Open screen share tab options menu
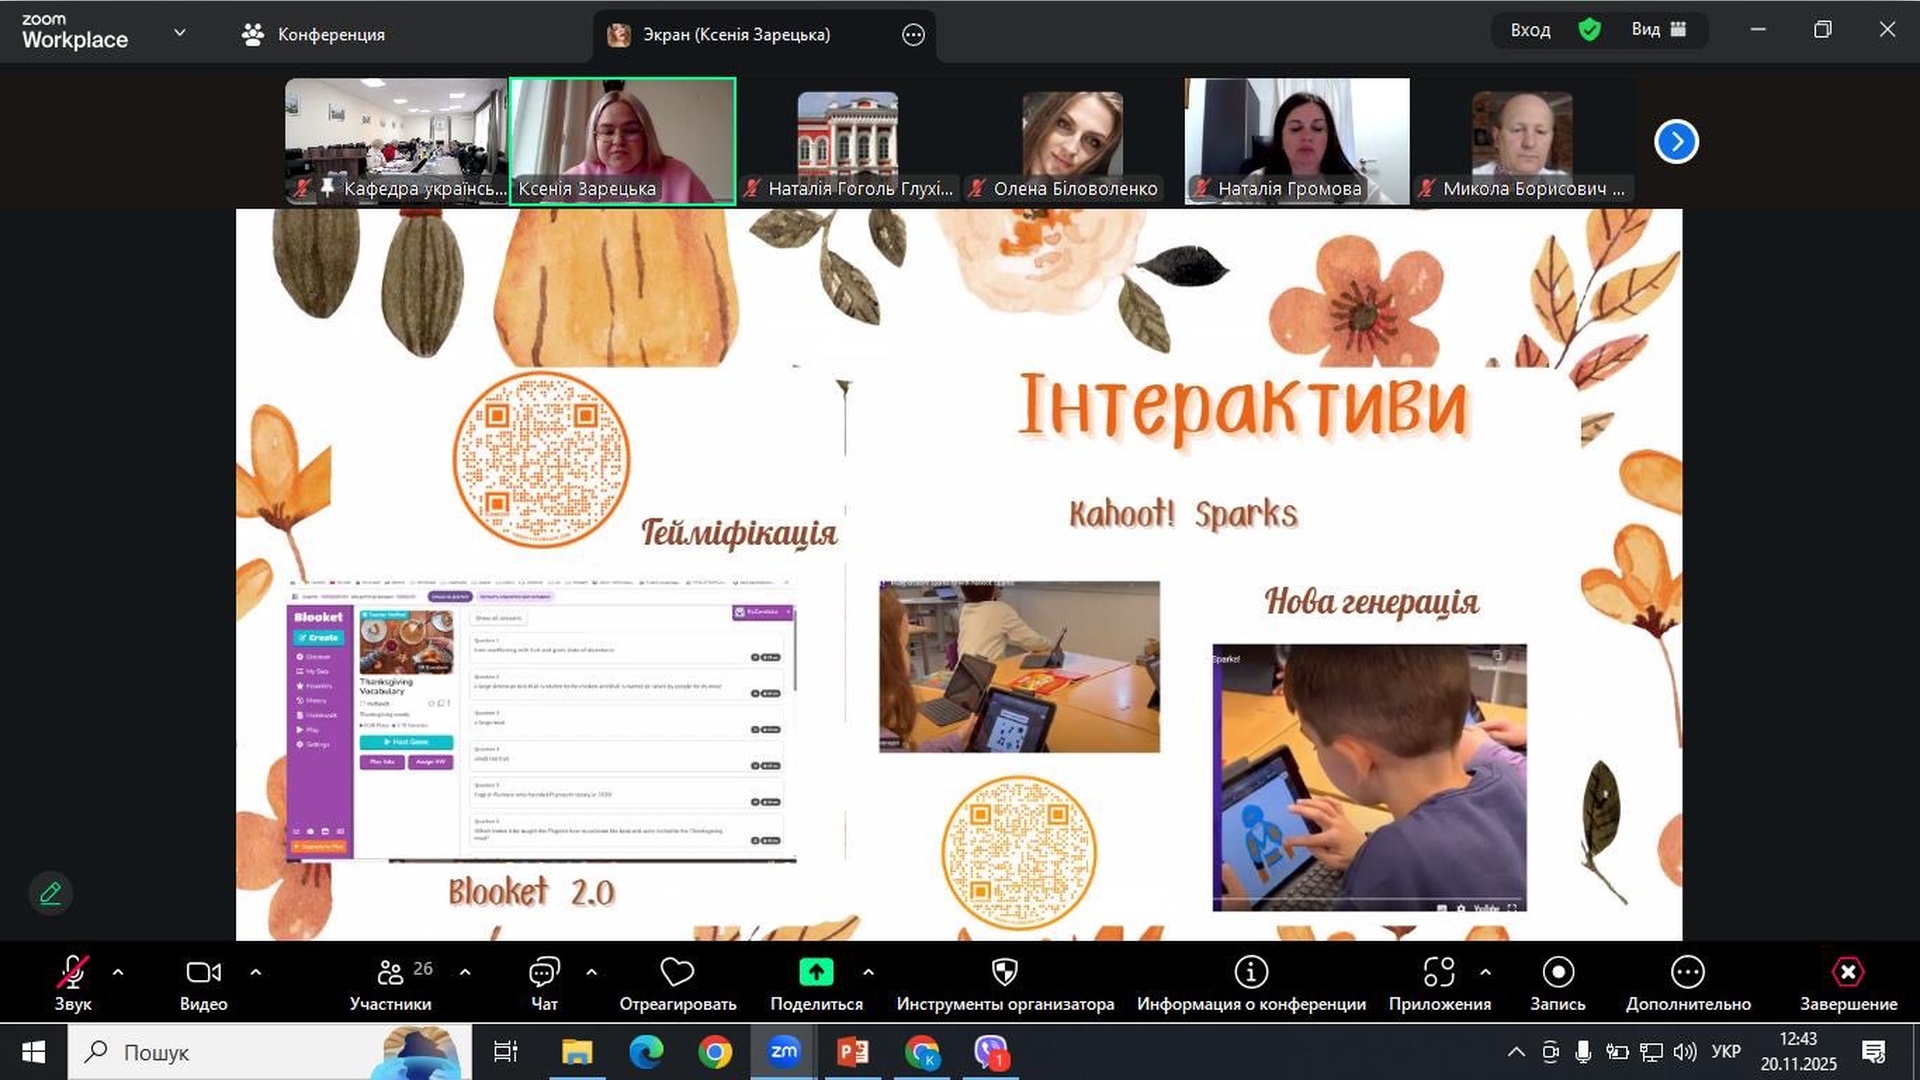 coord(913,35)
